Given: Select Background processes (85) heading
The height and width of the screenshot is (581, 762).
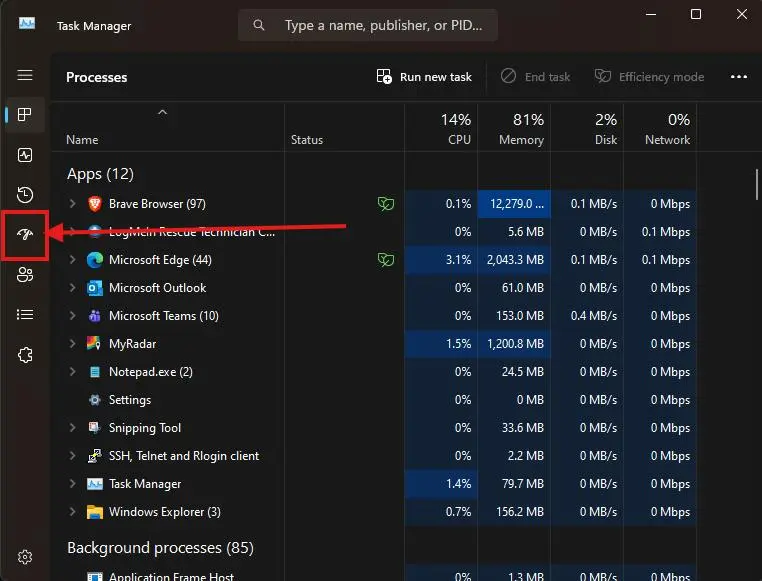Looking at the screenshot, I should click(x=160, y=548).
